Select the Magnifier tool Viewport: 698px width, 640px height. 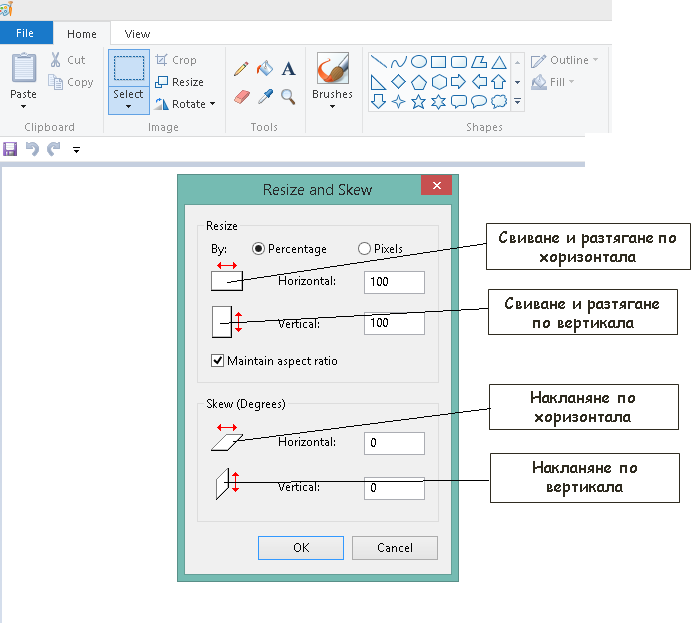click(x=288, y=97)
